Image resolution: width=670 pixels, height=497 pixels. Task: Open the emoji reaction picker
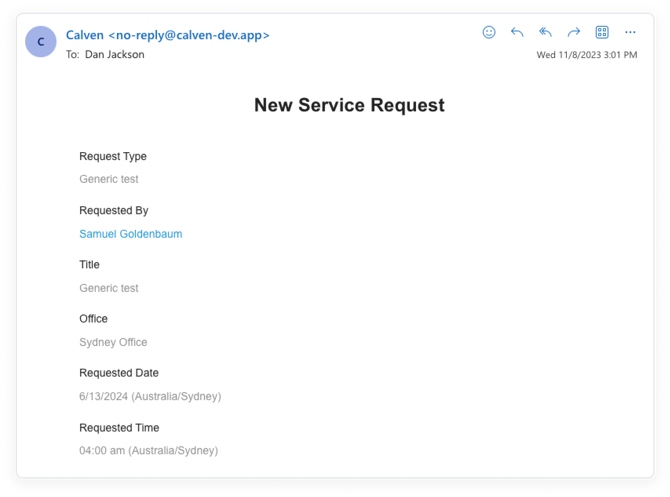click(489, 32)
